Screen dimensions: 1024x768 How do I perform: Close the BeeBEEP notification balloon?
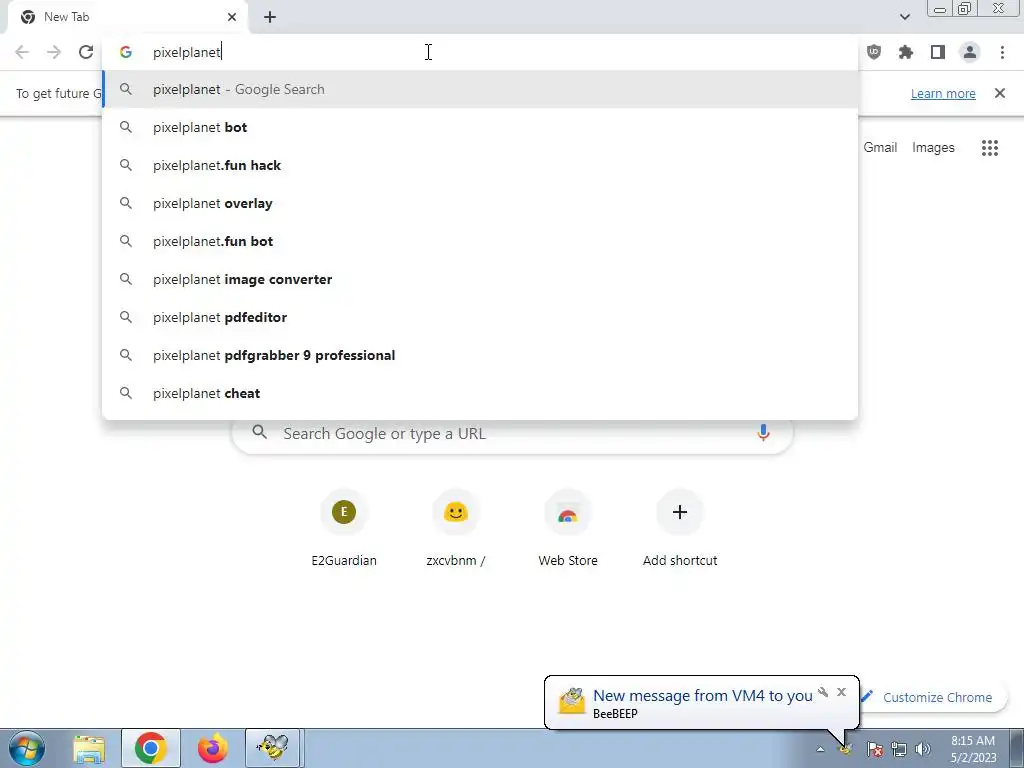click(x=841, y=692)
